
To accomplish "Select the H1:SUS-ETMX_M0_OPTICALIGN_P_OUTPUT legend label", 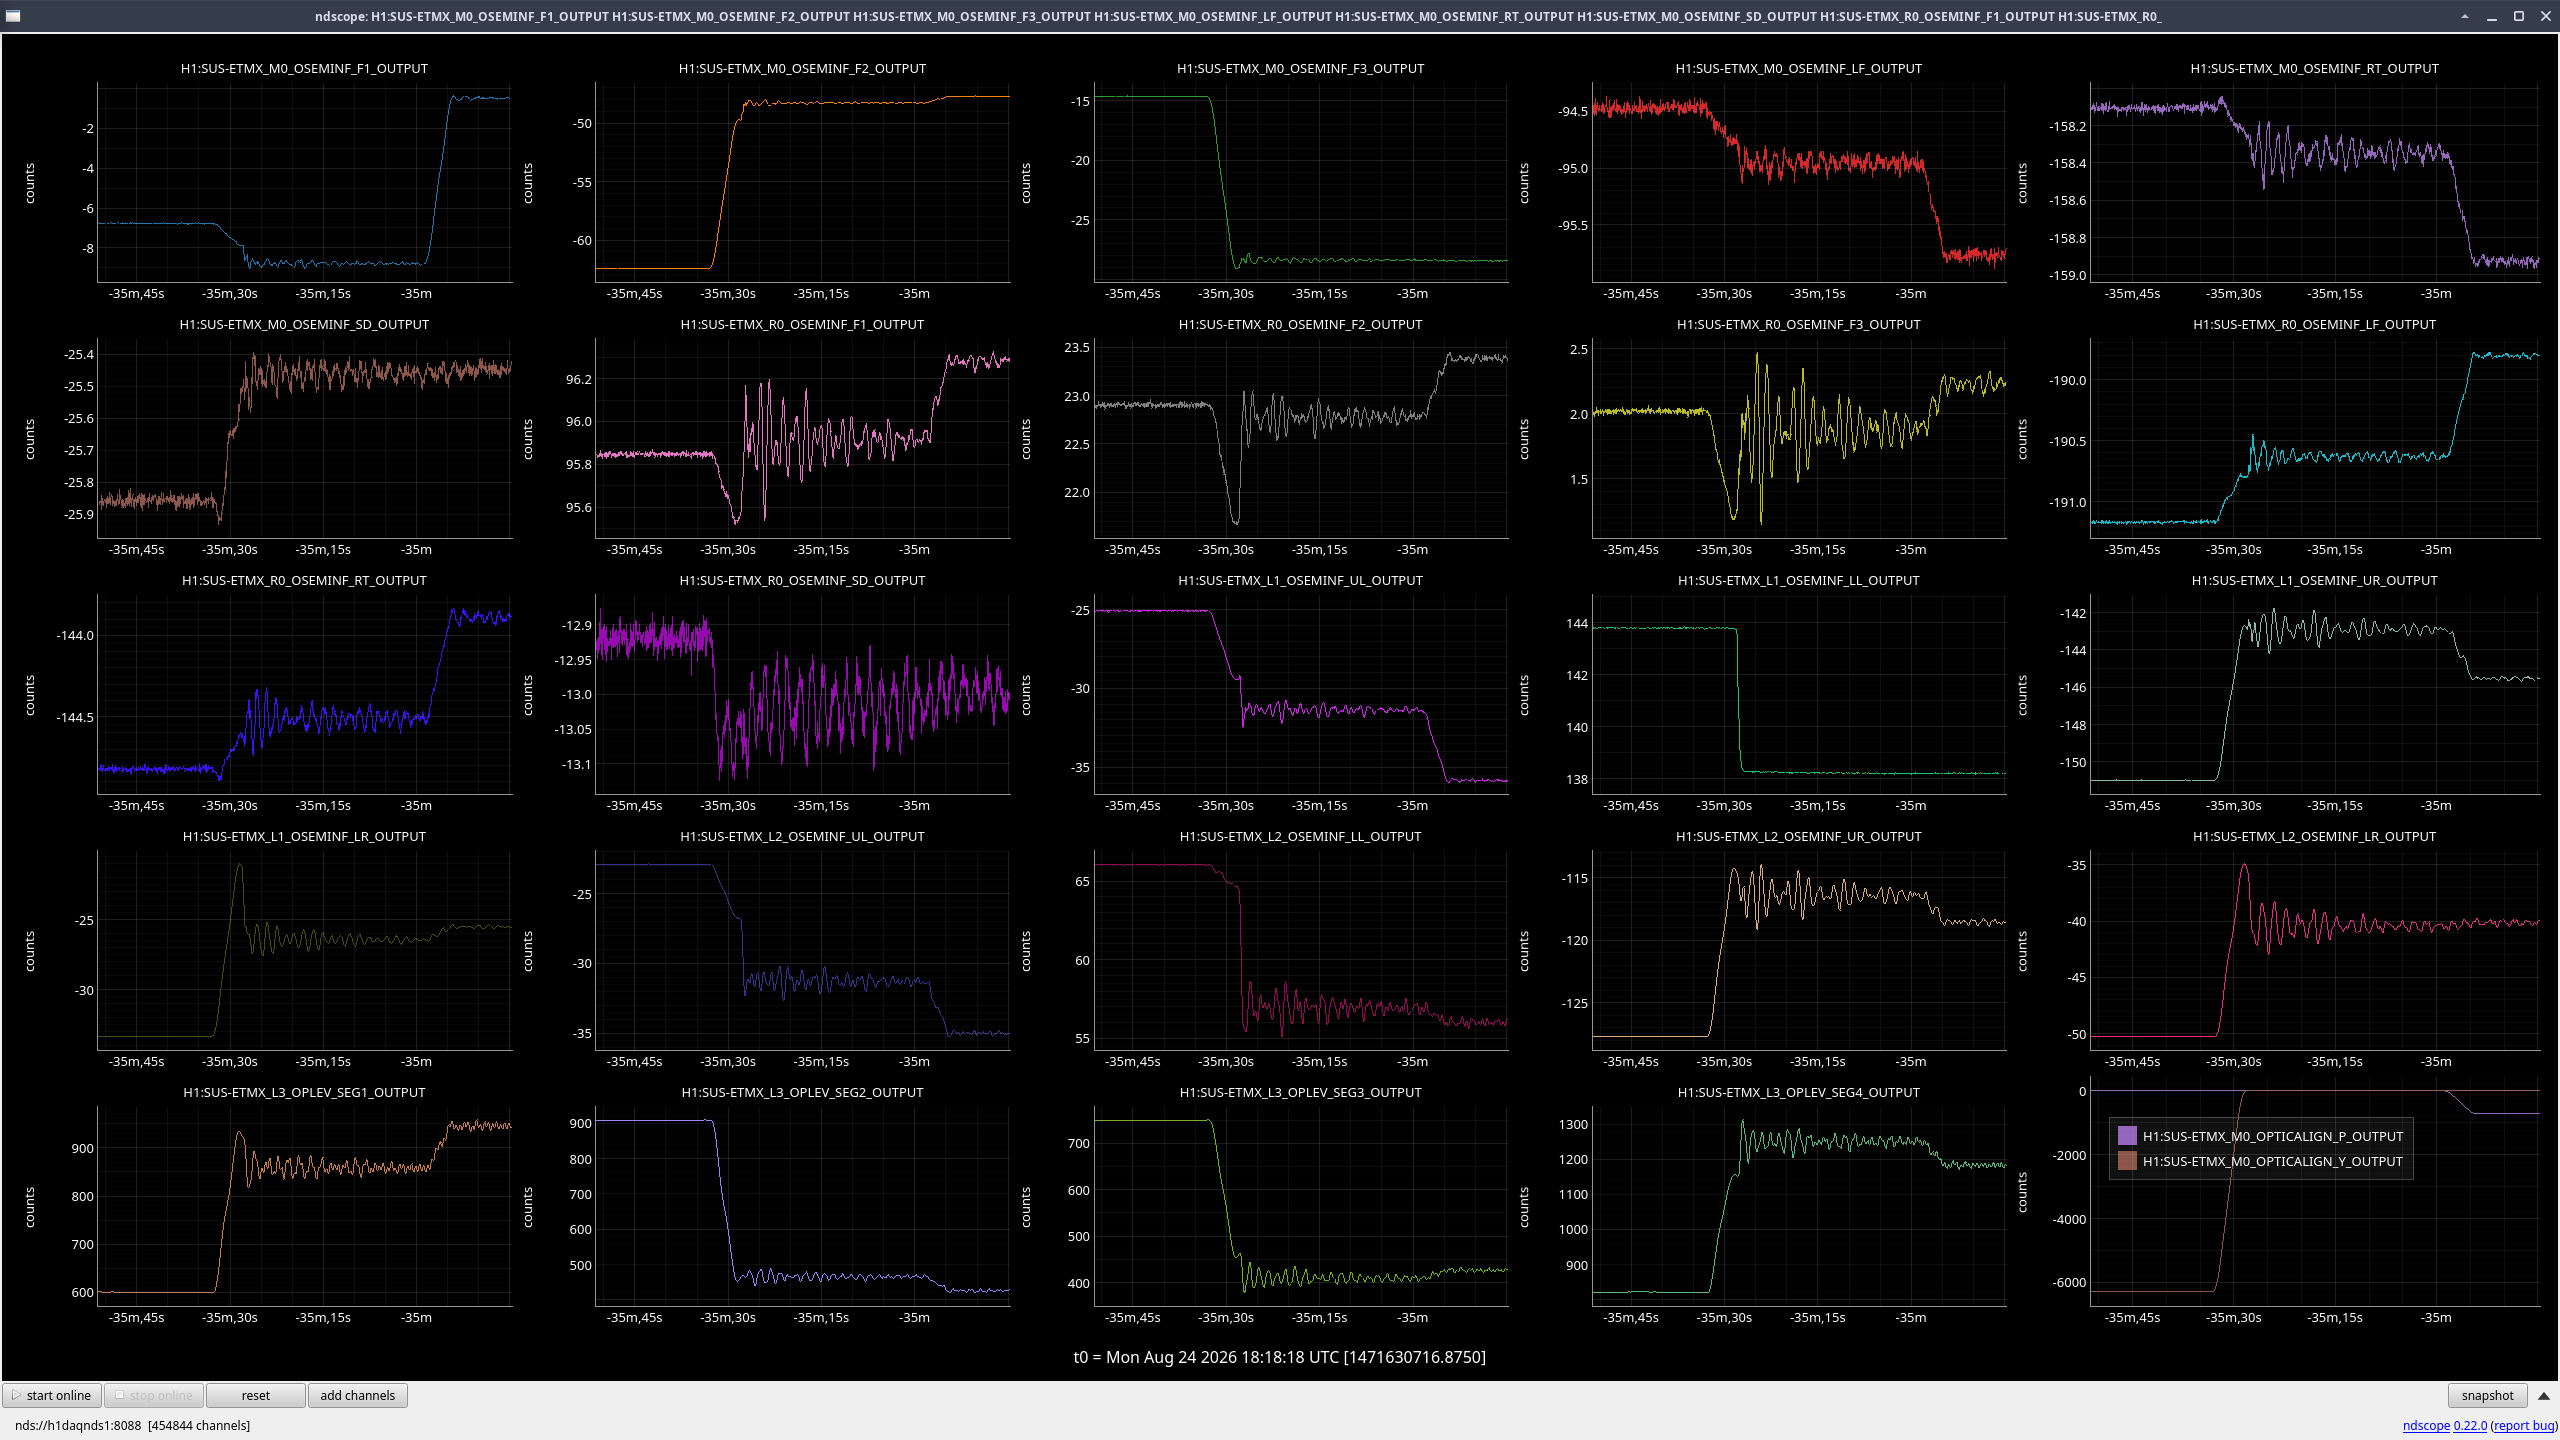I will tap(2272, 1136).
